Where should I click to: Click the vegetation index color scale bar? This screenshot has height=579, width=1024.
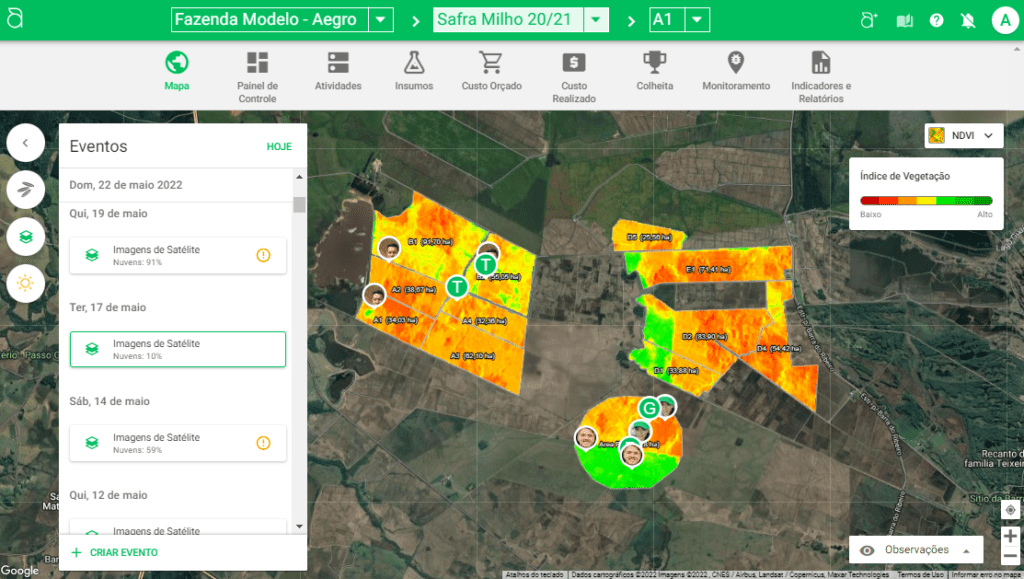pyautogui.click(x=926, y=201)
